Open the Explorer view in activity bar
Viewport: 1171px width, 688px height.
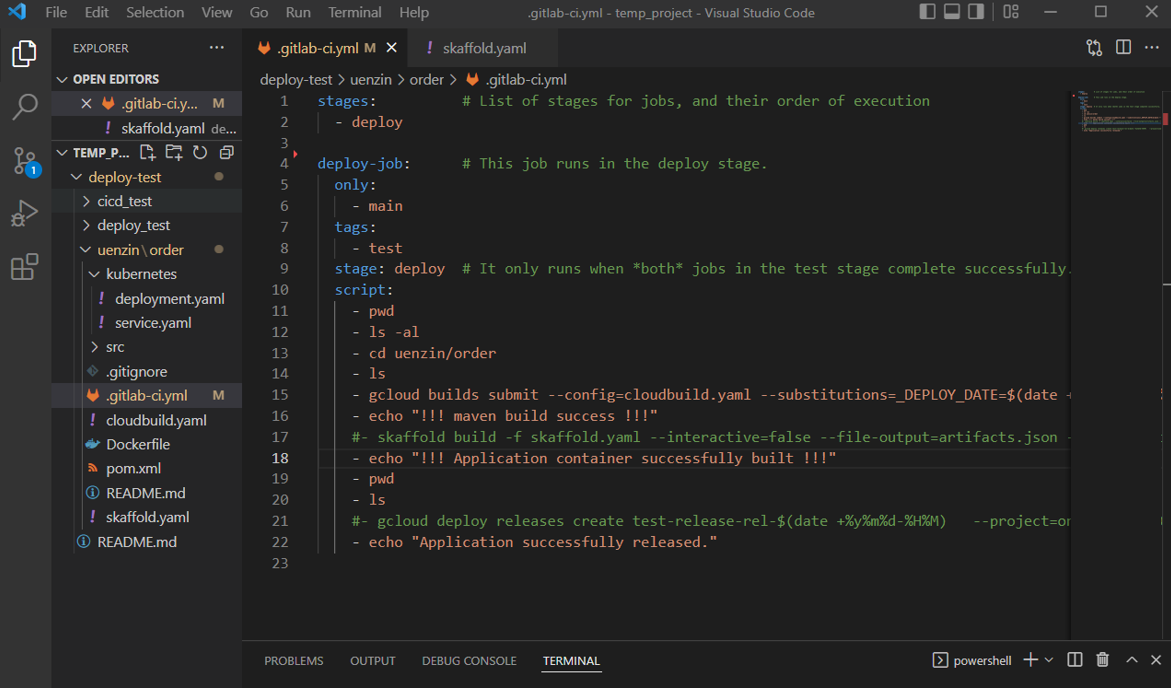pyautogui.click(x=25, y=54)
